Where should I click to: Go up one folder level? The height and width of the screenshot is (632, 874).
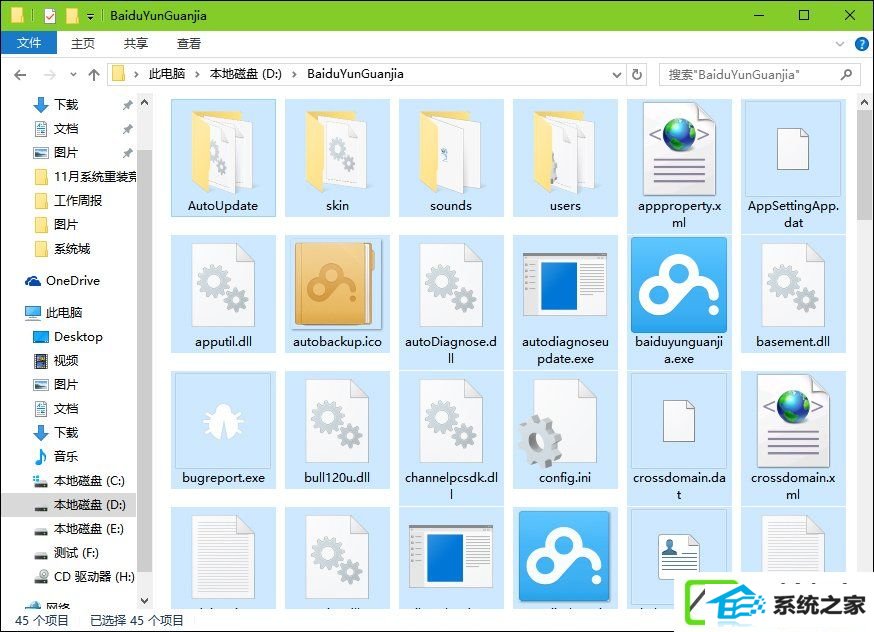tap(94, 74)
